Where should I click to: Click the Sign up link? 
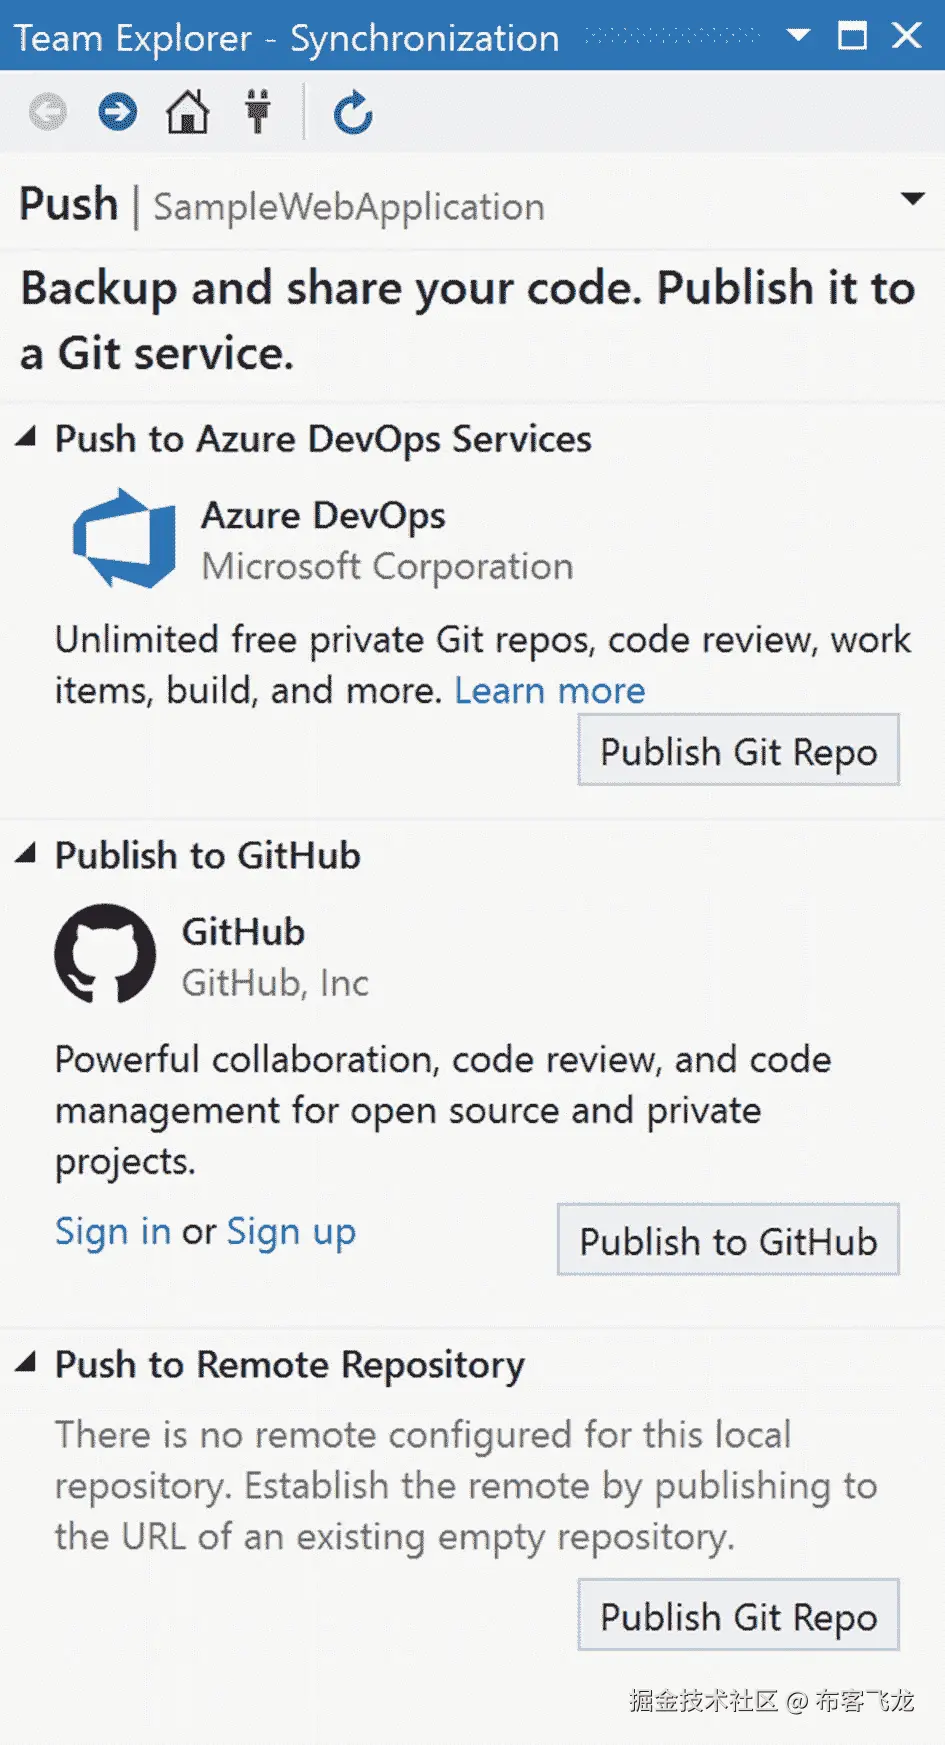coord(291,1231)
